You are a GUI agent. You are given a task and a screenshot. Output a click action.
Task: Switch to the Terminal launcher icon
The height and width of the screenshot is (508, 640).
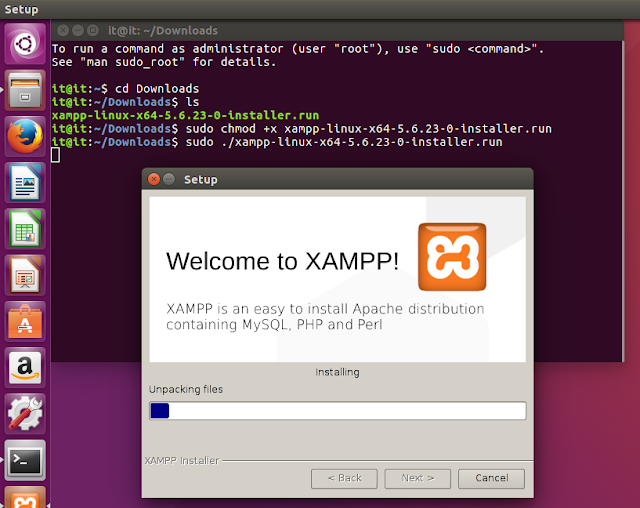click(25, 460)
